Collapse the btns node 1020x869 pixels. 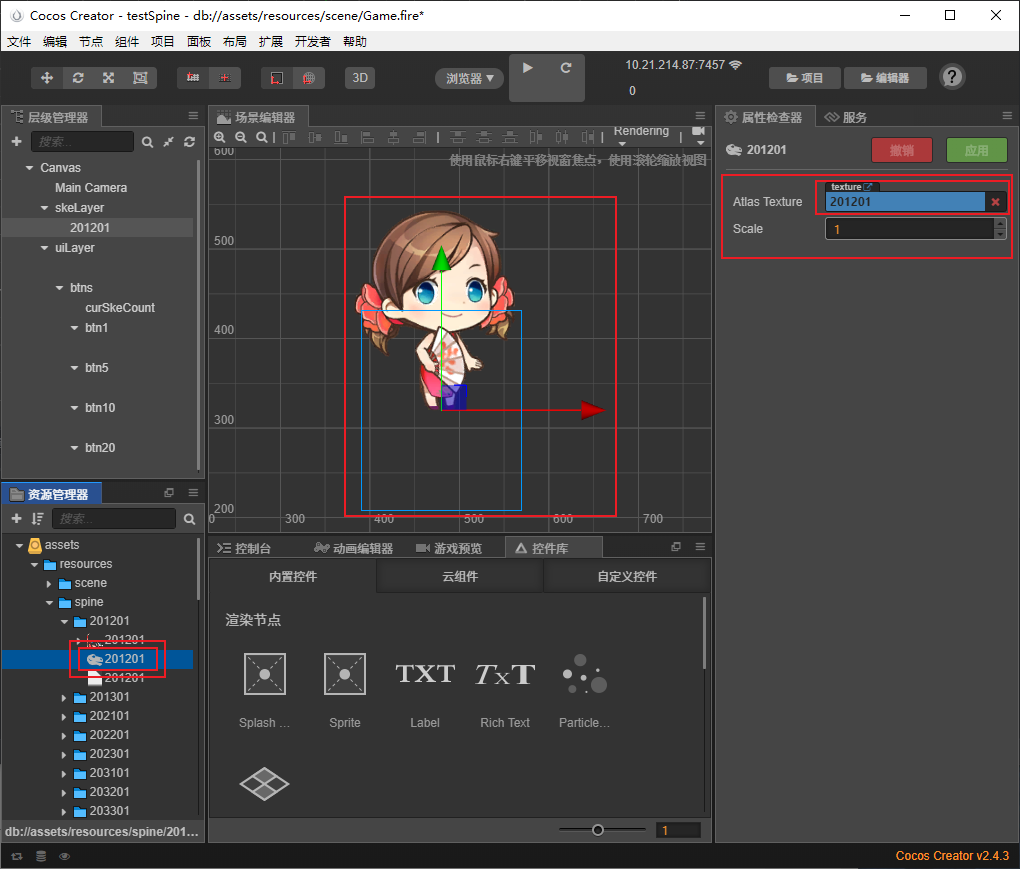pos(59,287)
